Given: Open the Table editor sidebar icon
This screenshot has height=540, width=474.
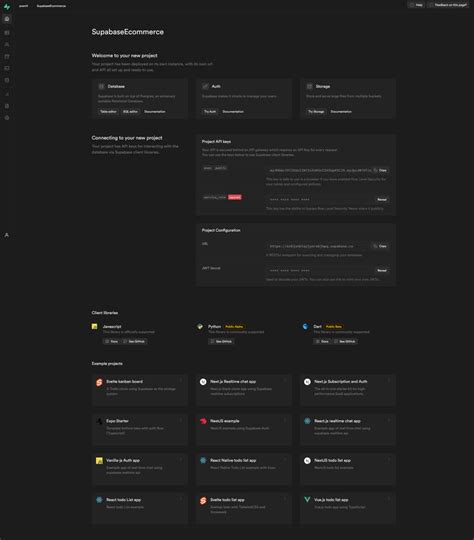Looking at the screenshot, I should coord(7,33).
